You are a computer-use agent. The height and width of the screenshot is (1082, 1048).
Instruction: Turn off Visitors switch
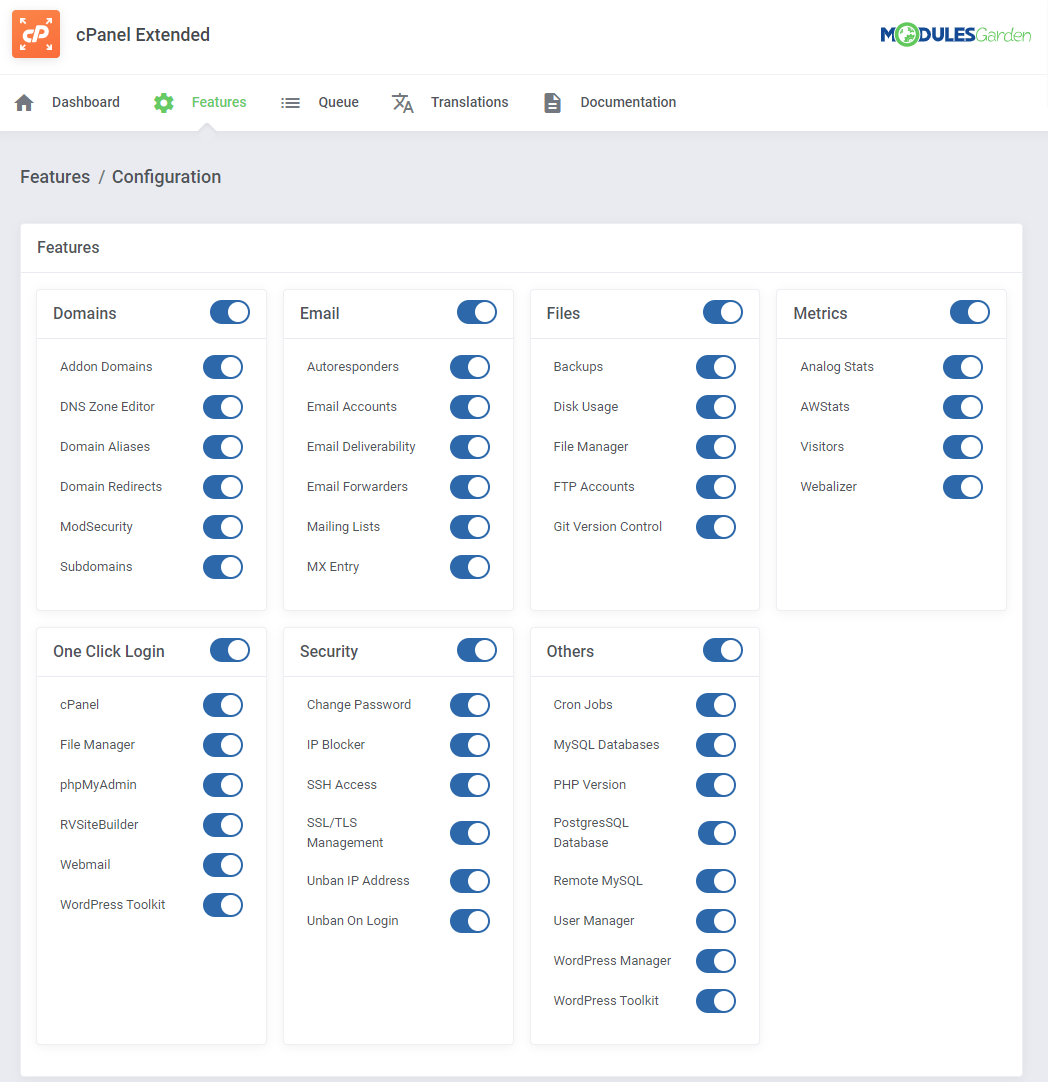tap(963, 447)
